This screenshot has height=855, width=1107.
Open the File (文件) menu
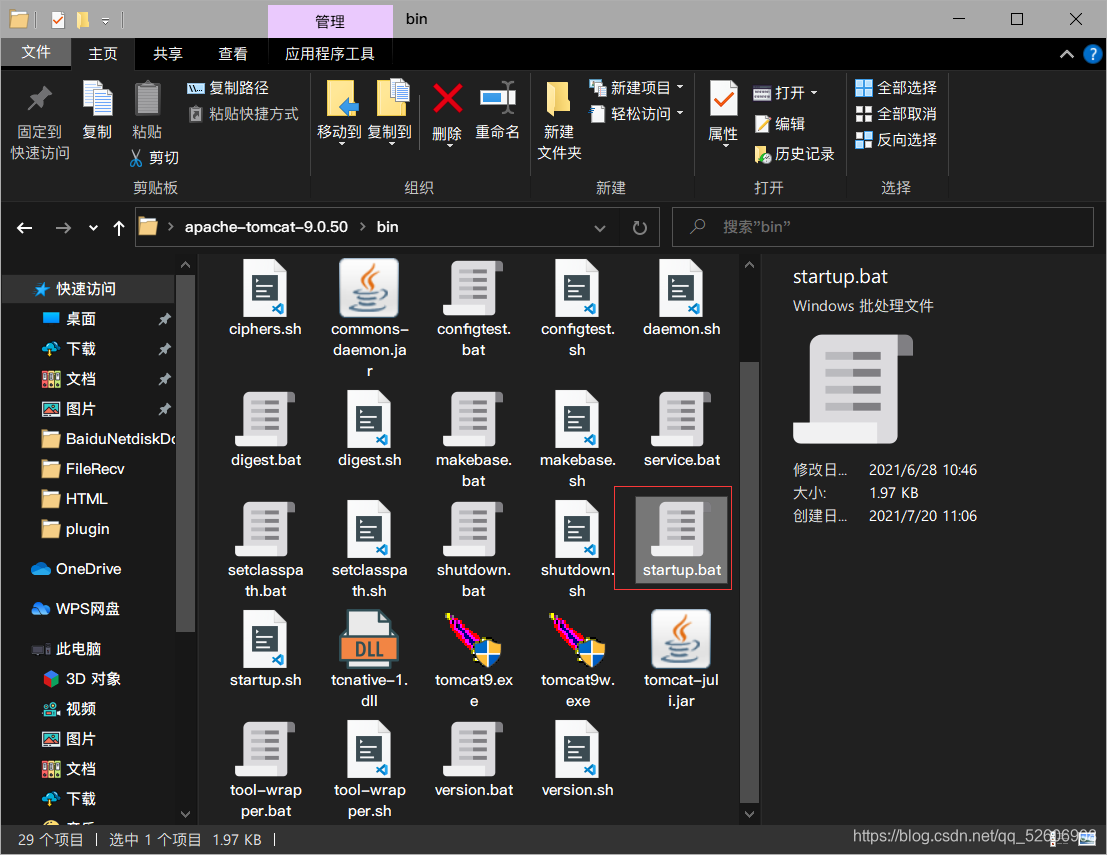[x=36, y=52]
